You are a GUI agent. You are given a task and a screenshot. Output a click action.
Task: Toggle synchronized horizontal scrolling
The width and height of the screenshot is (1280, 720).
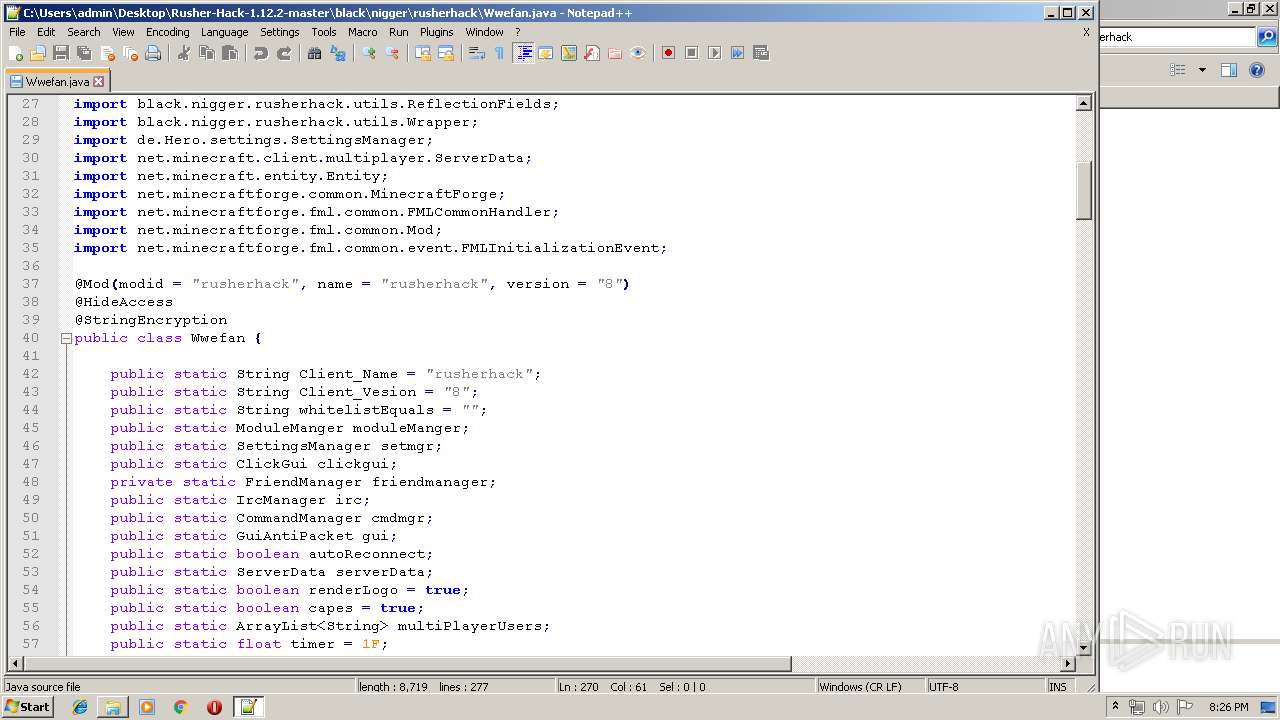click(x=446, y=53)
